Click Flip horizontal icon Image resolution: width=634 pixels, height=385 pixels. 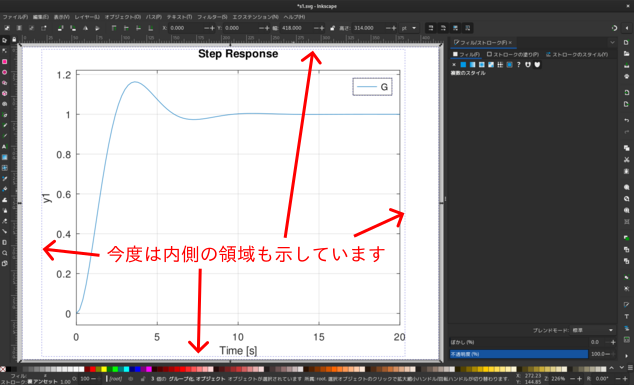pyautogui.click(x=85, y=28)
